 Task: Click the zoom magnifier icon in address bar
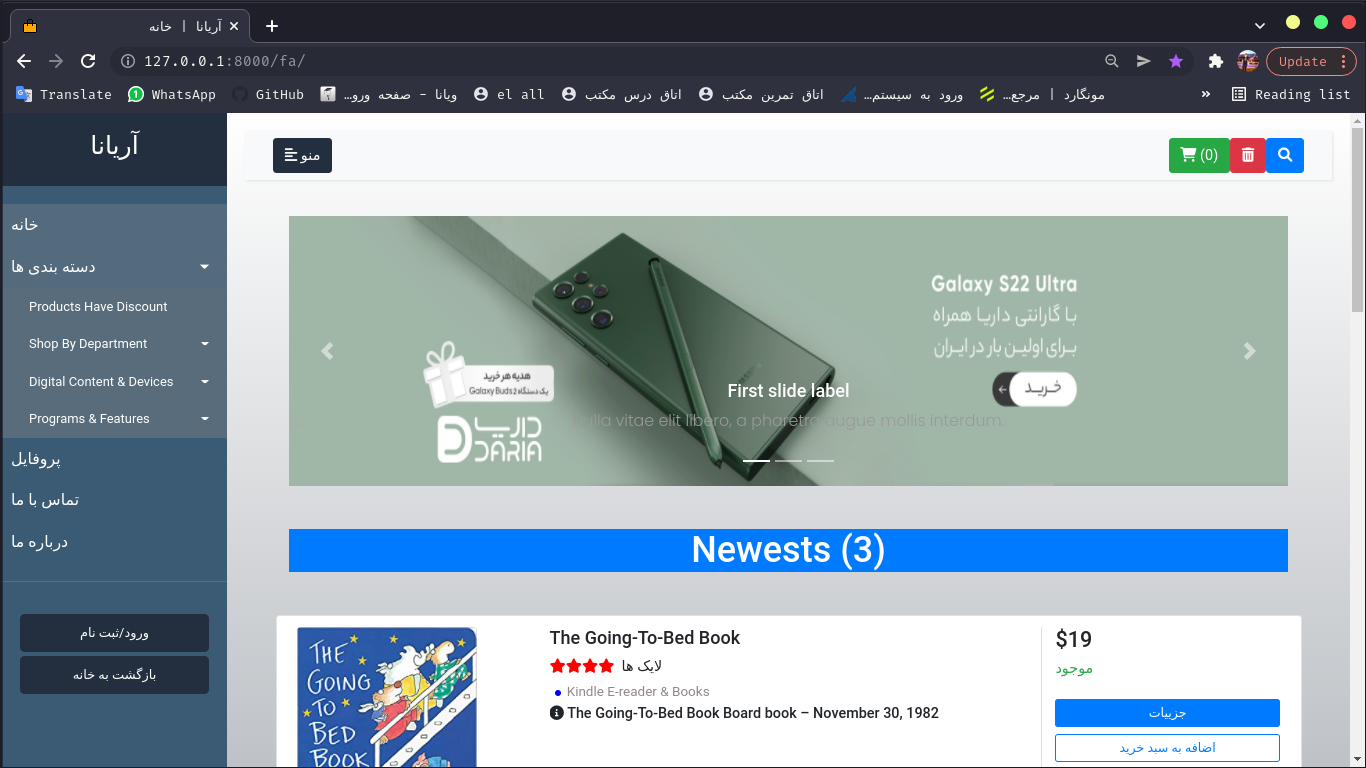click(x=1111, y=61)
